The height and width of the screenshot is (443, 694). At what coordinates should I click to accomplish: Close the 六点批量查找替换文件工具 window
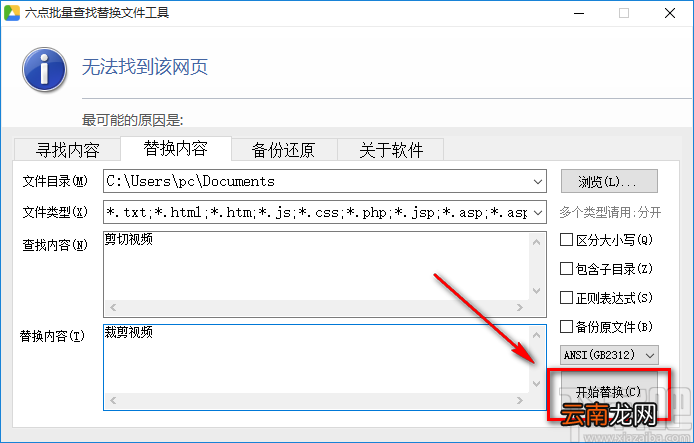click(670, 13)
